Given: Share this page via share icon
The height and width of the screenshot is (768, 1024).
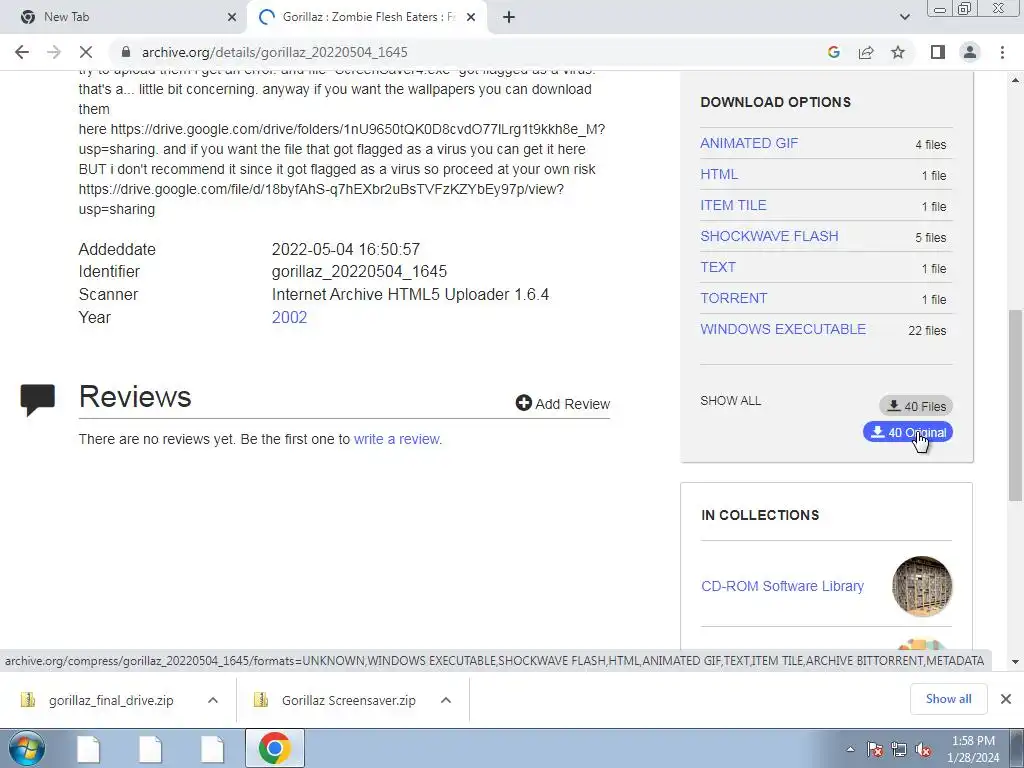Looking at the screenshot, I should [x=866, y=52].
